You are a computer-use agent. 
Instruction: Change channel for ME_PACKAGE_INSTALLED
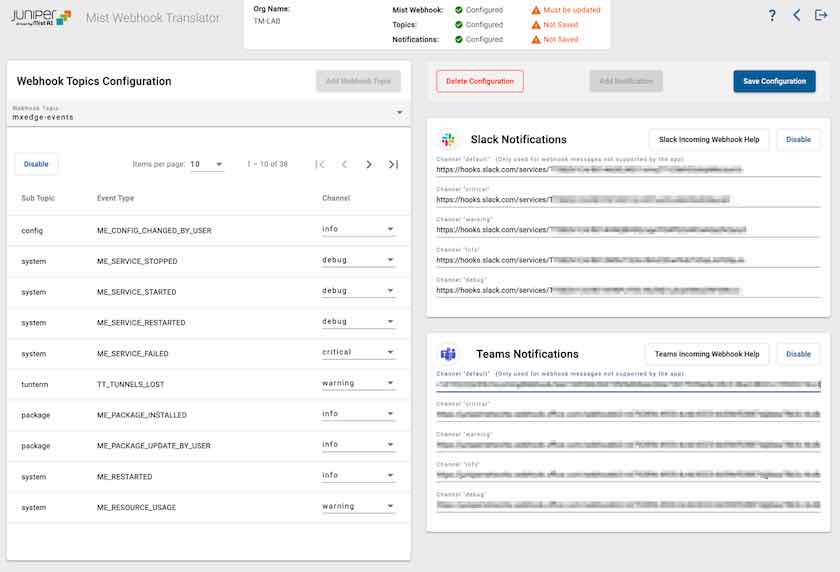358,413
